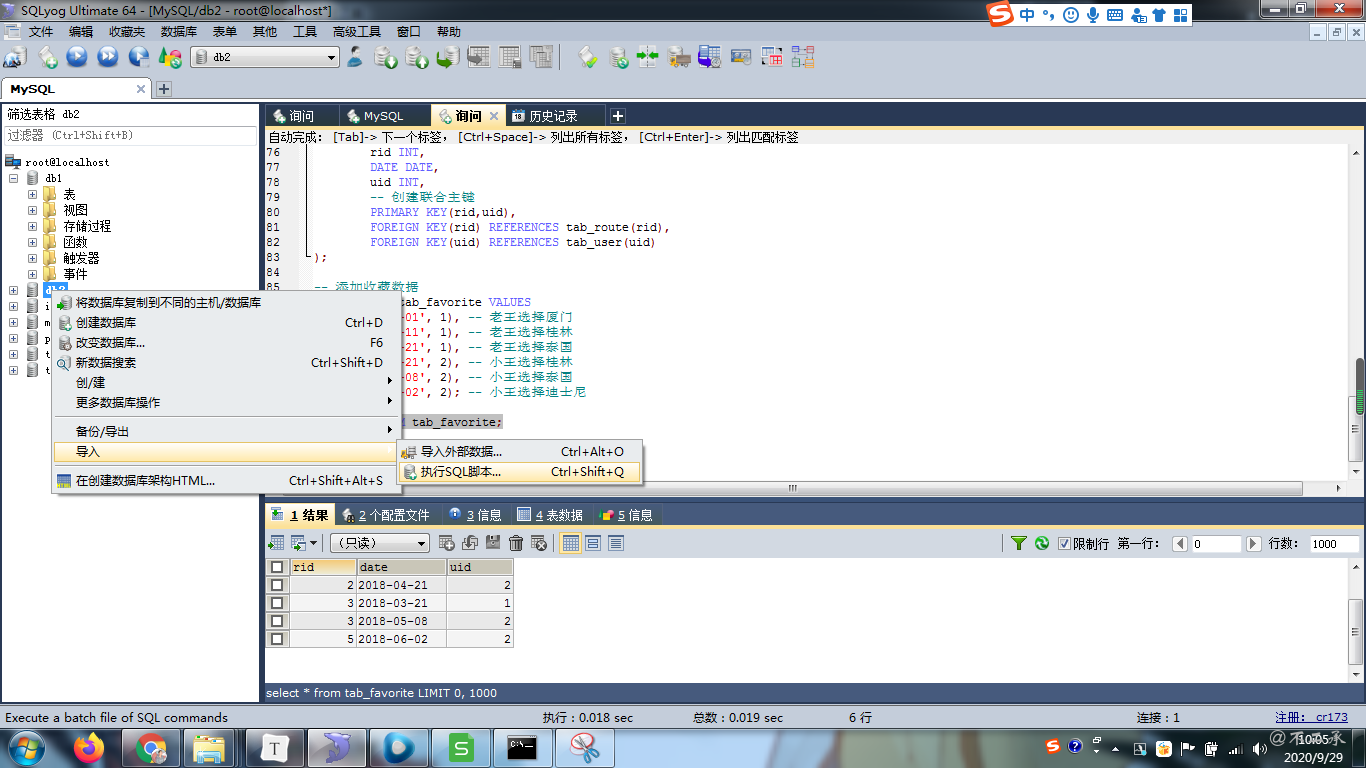Open the schema designer icon

[802, 57]
